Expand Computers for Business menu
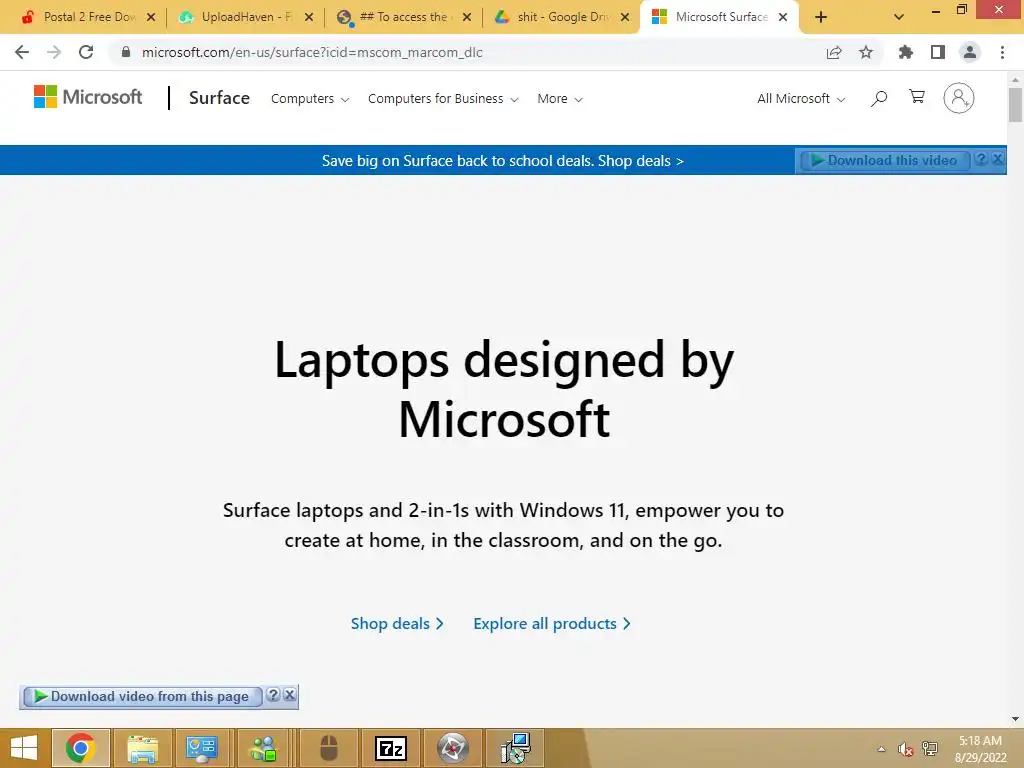This screenshot has width=1024, height=768. point(443,99)
